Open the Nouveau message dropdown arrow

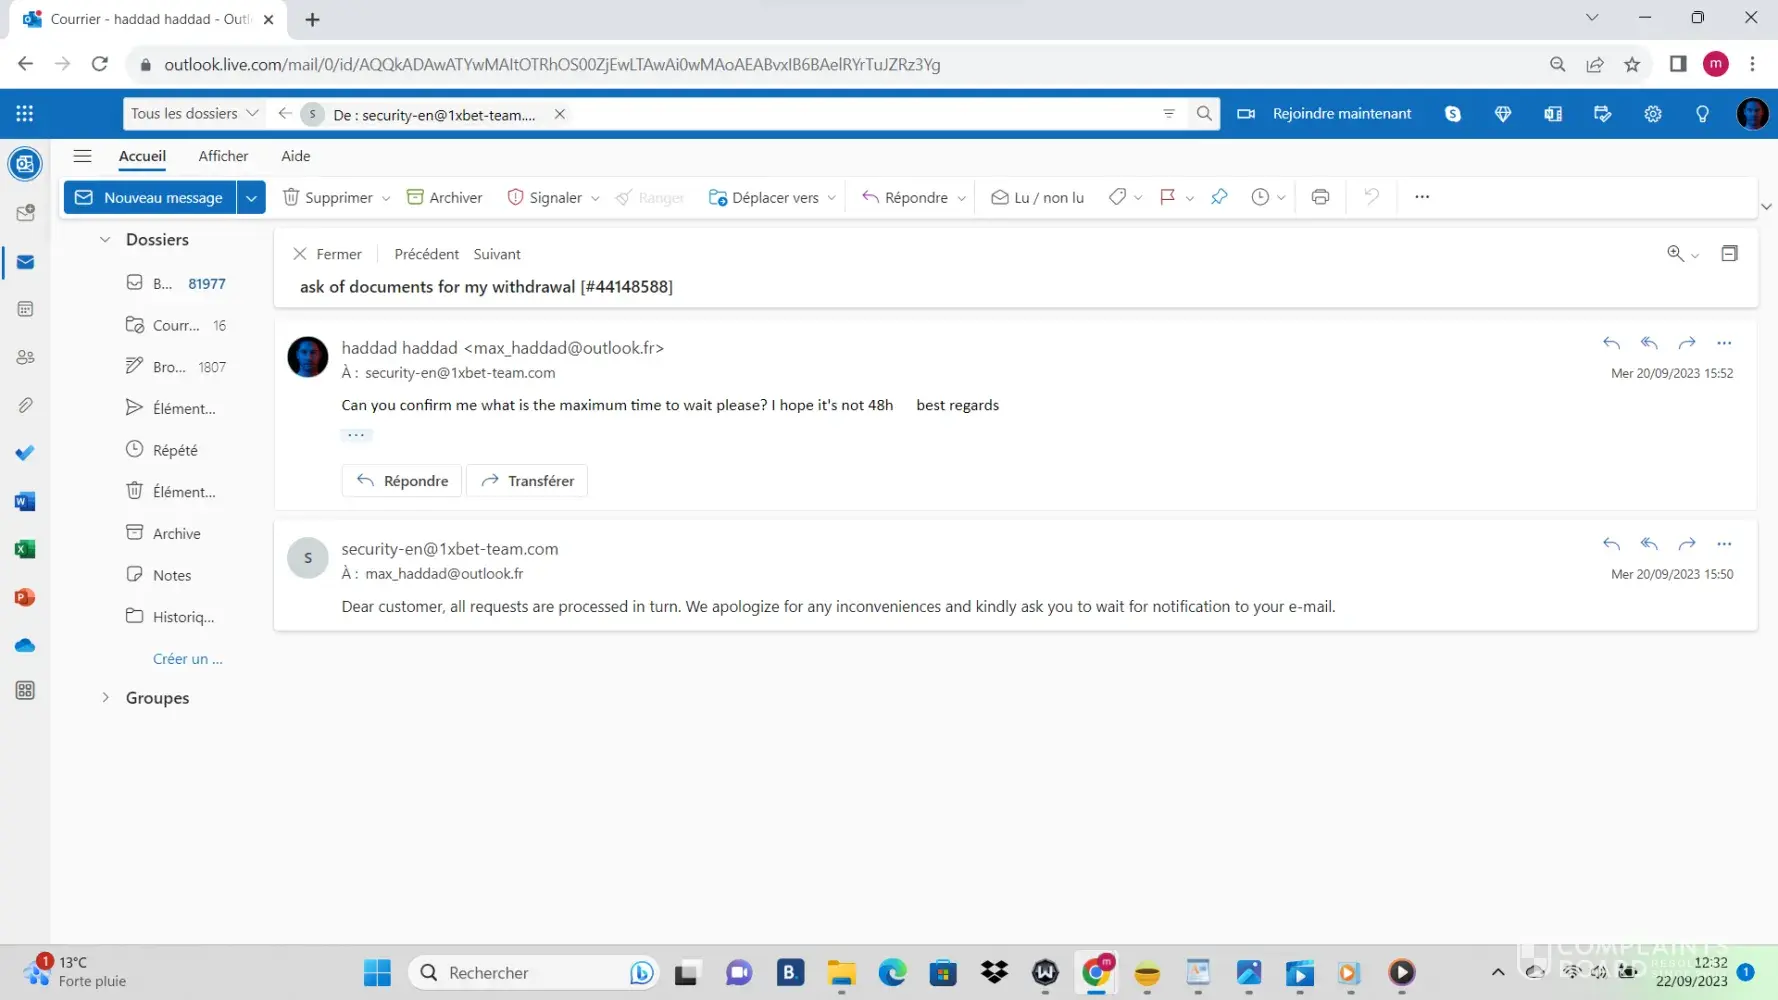[x=251, y=197]
